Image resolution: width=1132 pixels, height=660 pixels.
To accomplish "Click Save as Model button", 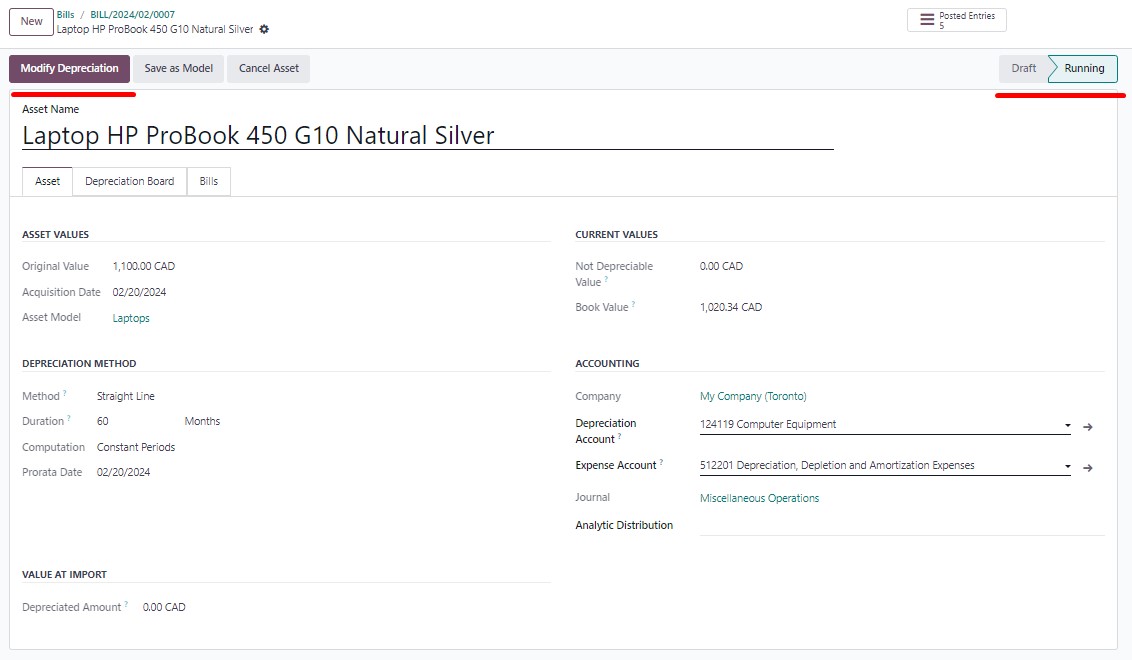I will click(178, 69).
